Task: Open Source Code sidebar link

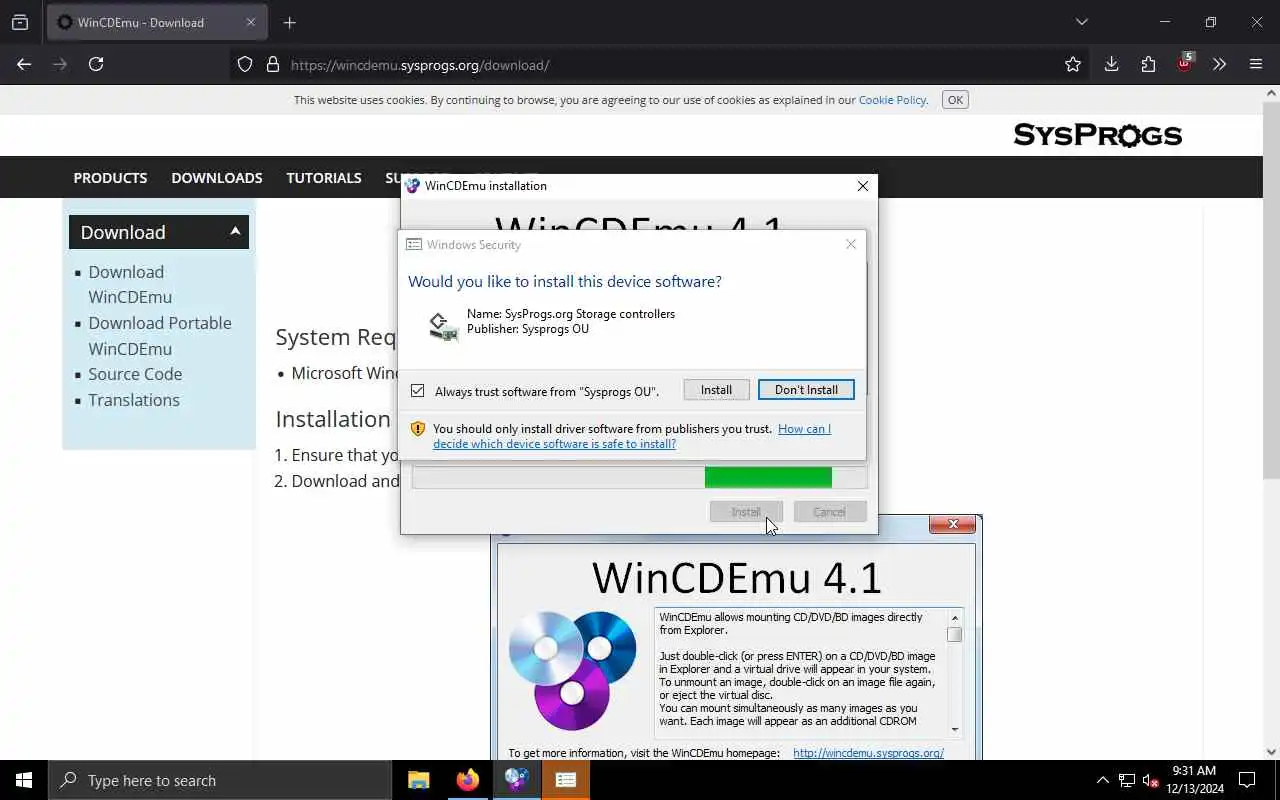Action: (135, 374)
